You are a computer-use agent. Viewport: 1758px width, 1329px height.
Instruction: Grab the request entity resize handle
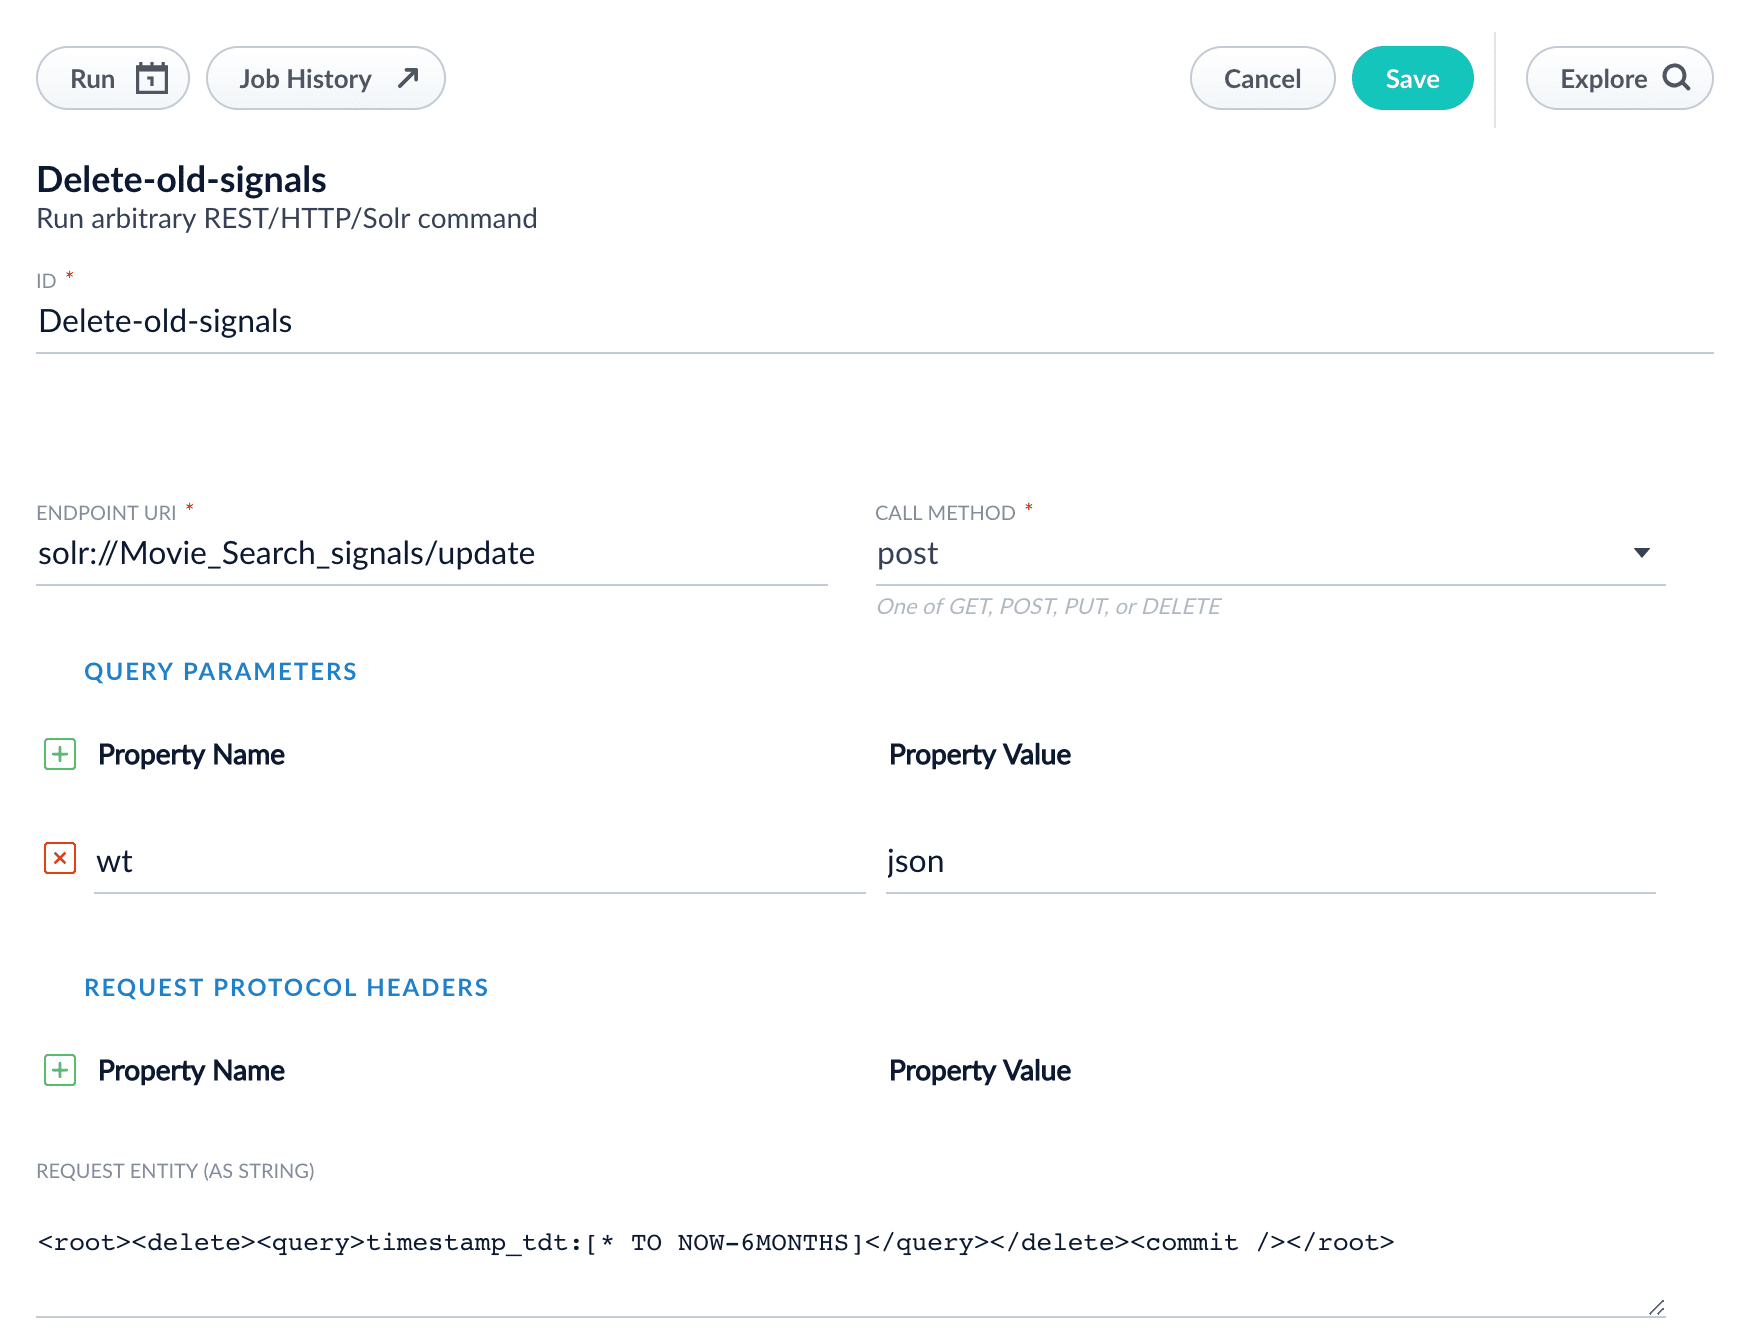[1656, 1307]
